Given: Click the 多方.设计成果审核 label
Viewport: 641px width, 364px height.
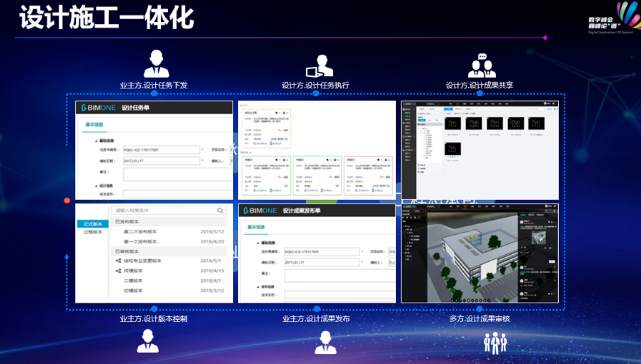Looking at the screenshot, I should coord(480,319).
